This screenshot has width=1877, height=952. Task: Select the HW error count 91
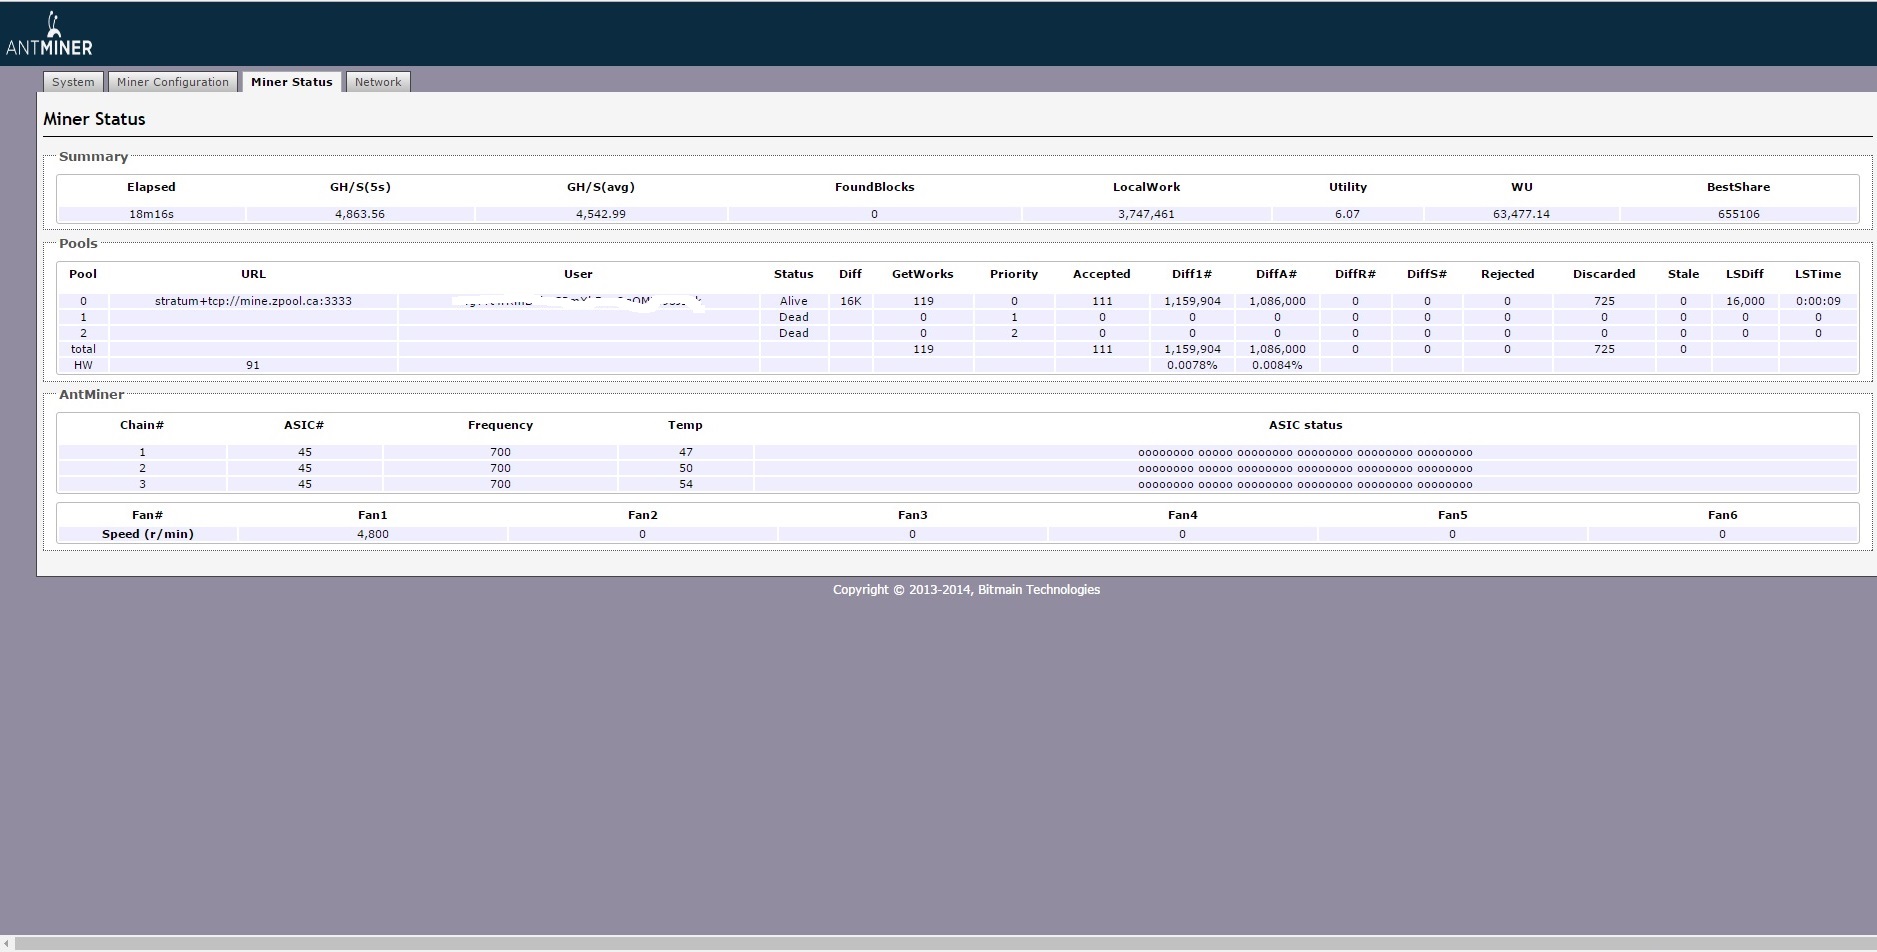pos(253,365)
